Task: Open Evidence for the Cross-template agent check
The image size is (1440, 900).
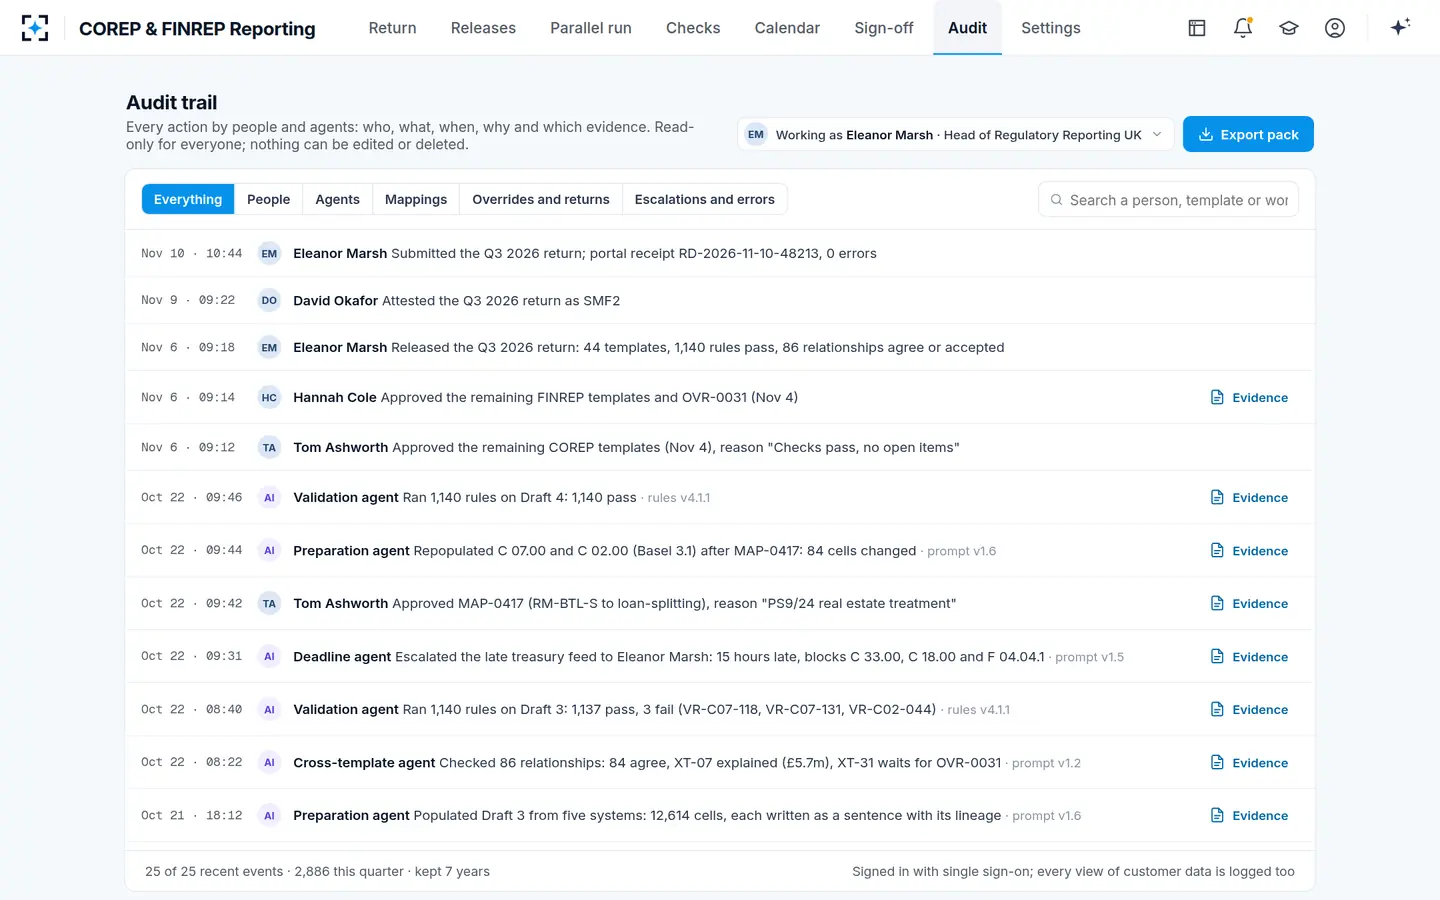Action: pos(1249,763)
